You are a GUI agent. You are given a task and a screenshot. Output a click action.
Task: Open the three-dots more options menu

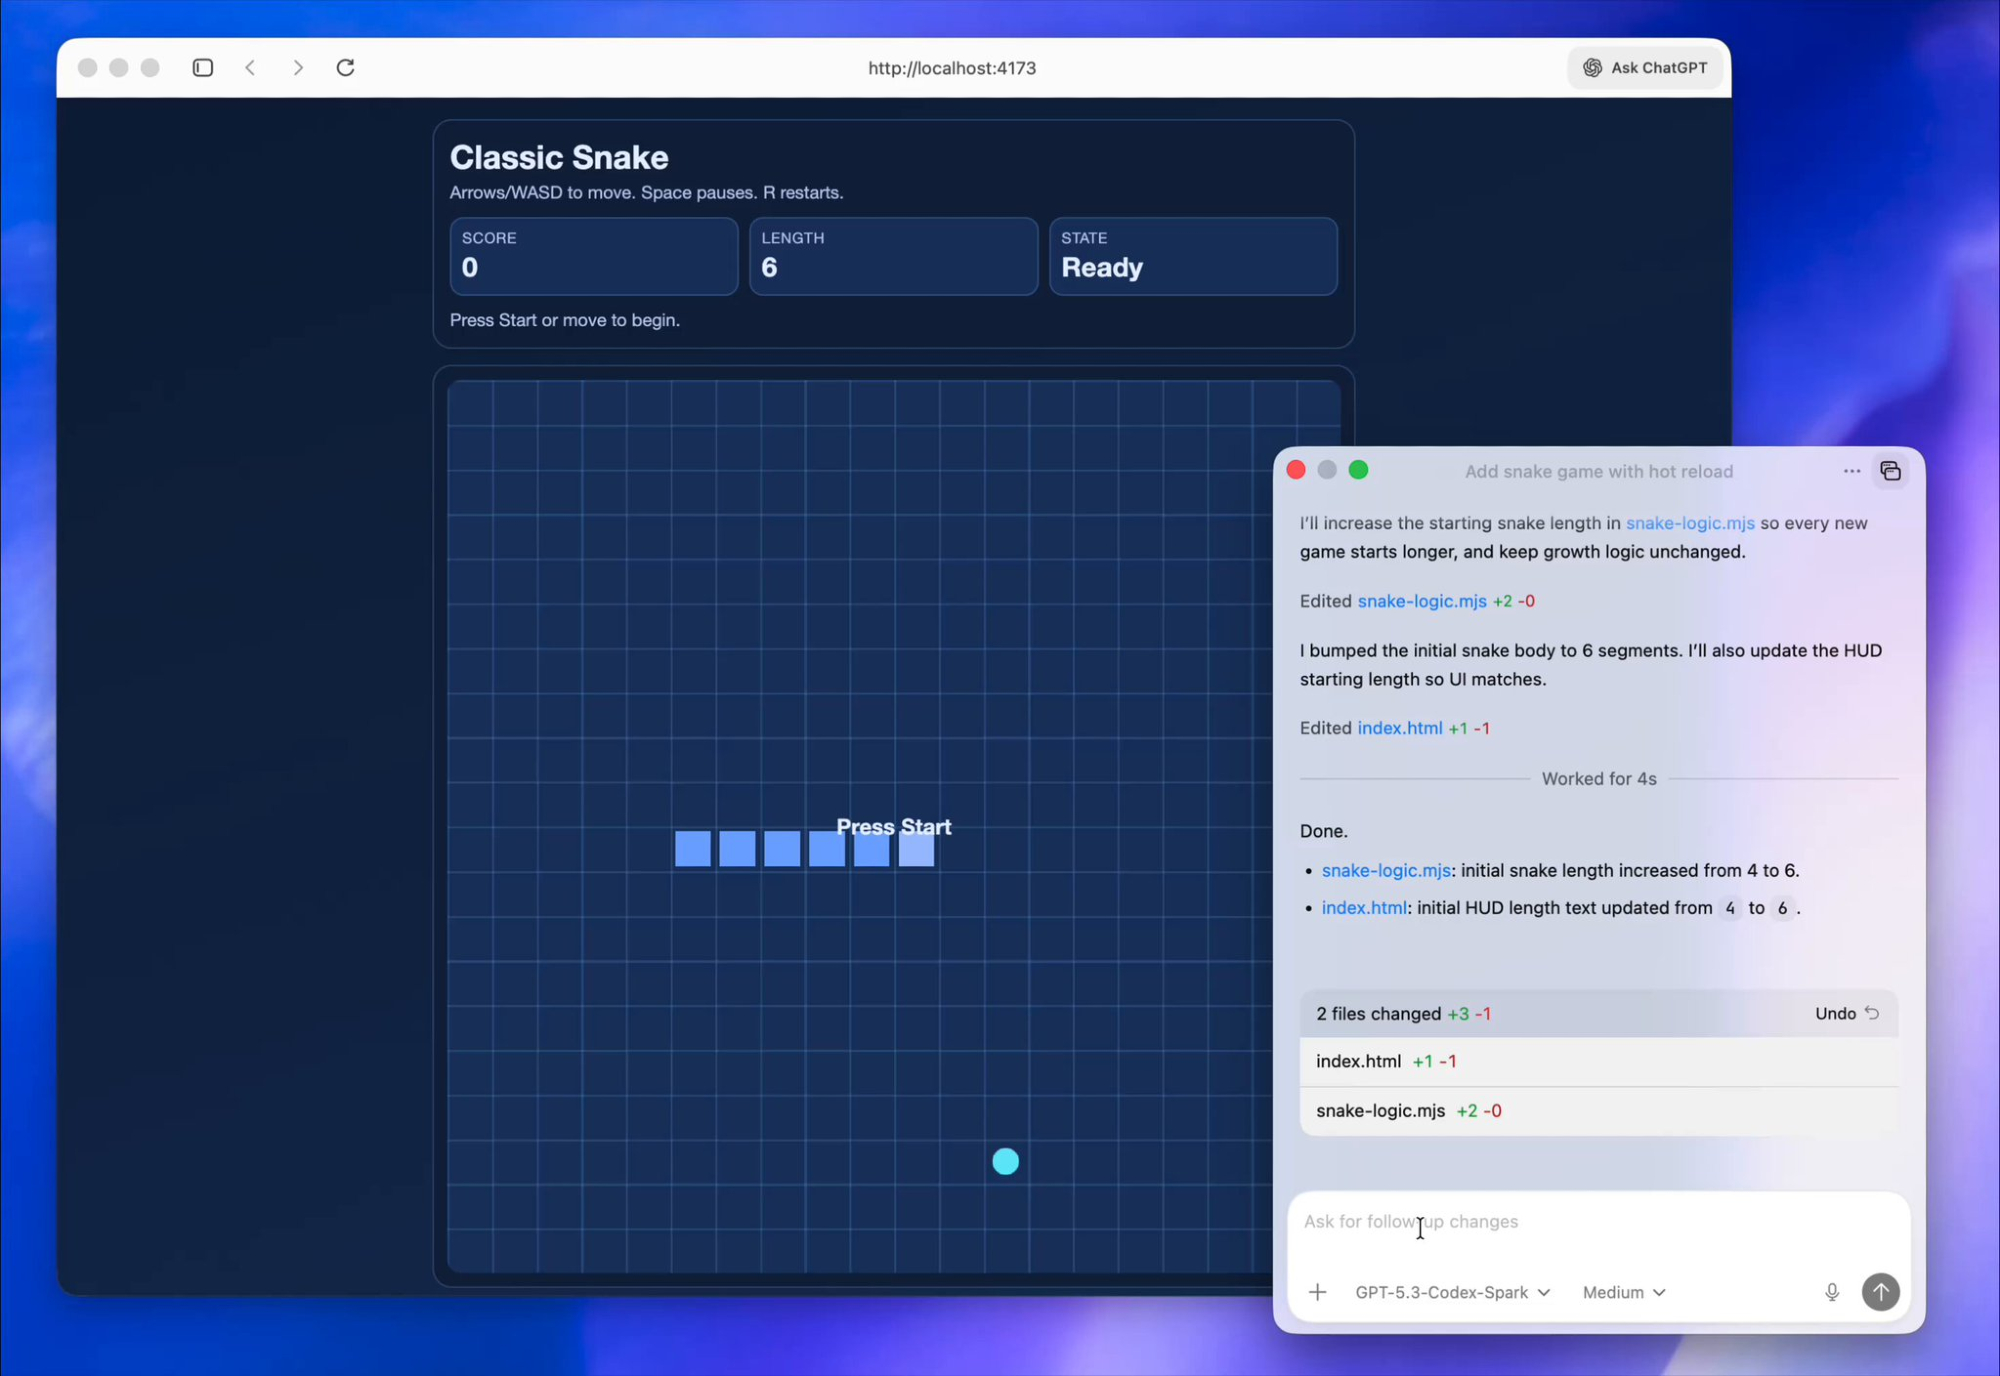point(1851,471)
